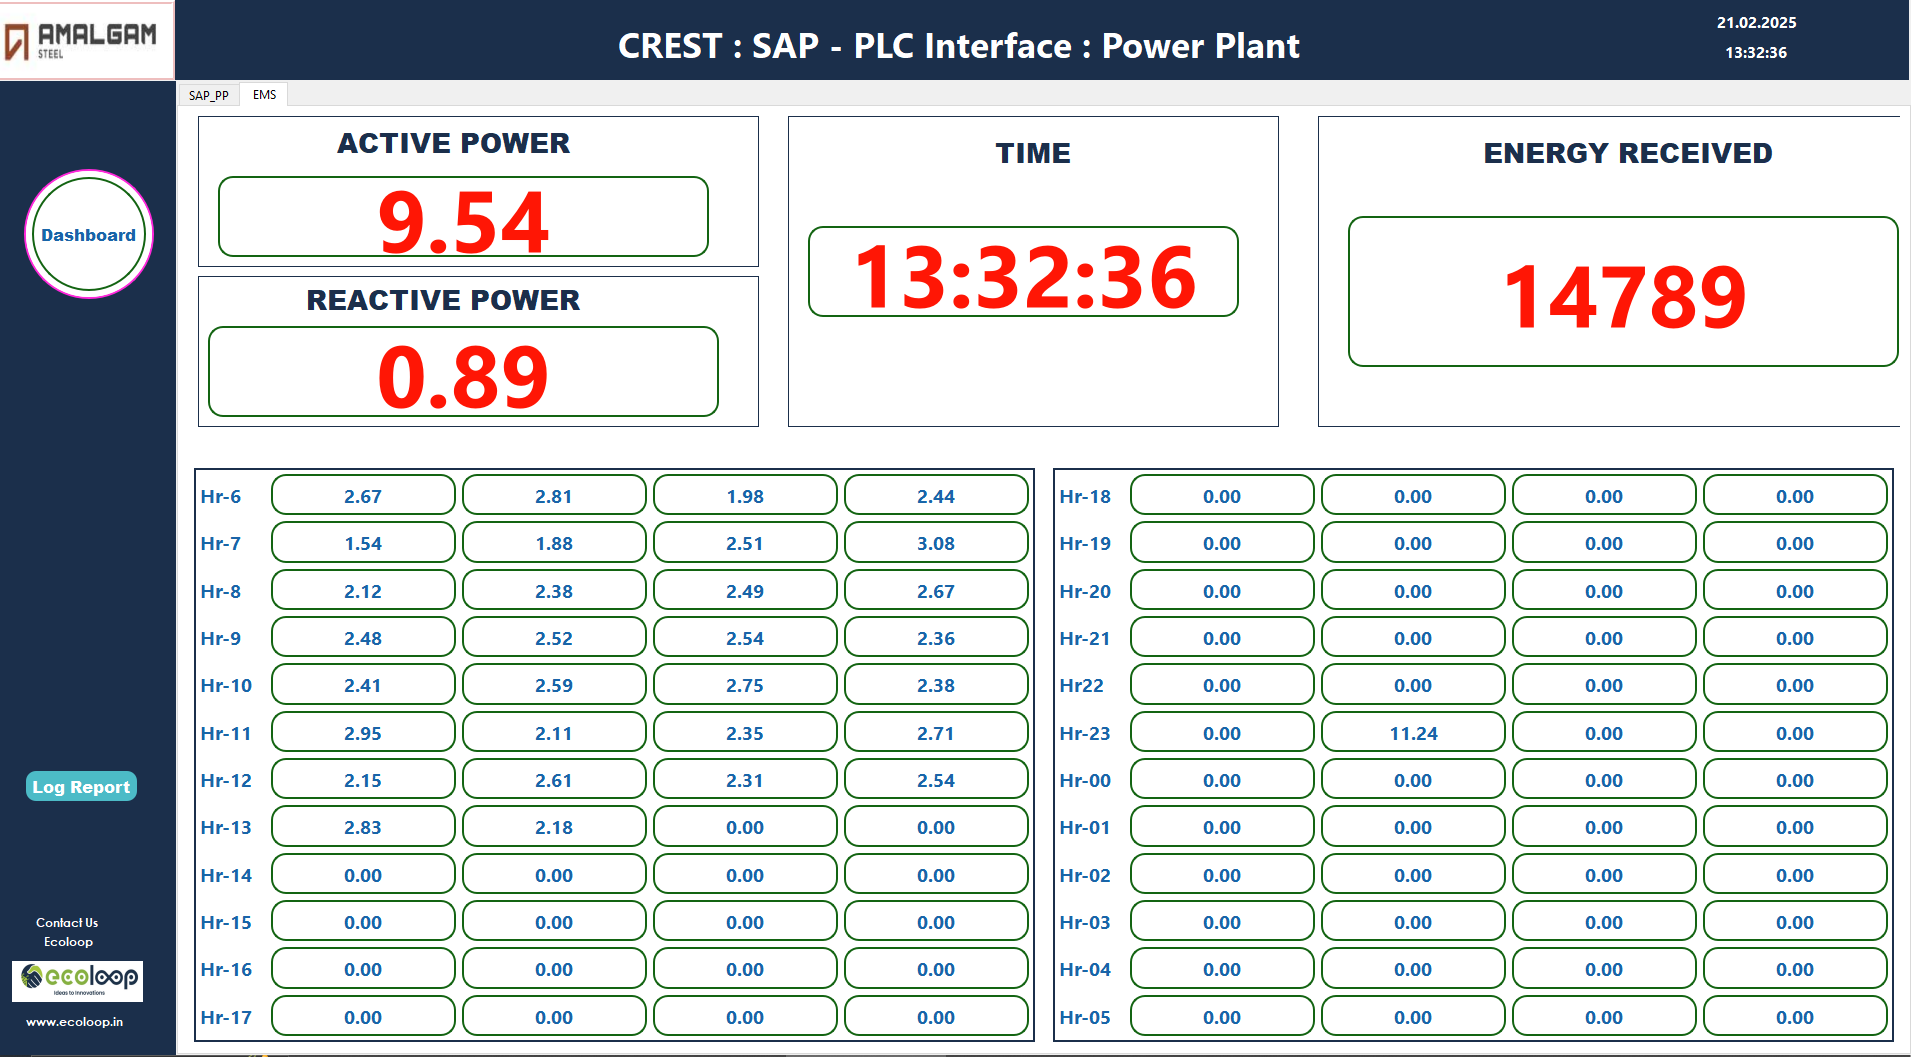Click the www.ecoloop.in link
1911x1057 pixels.
75,1022
